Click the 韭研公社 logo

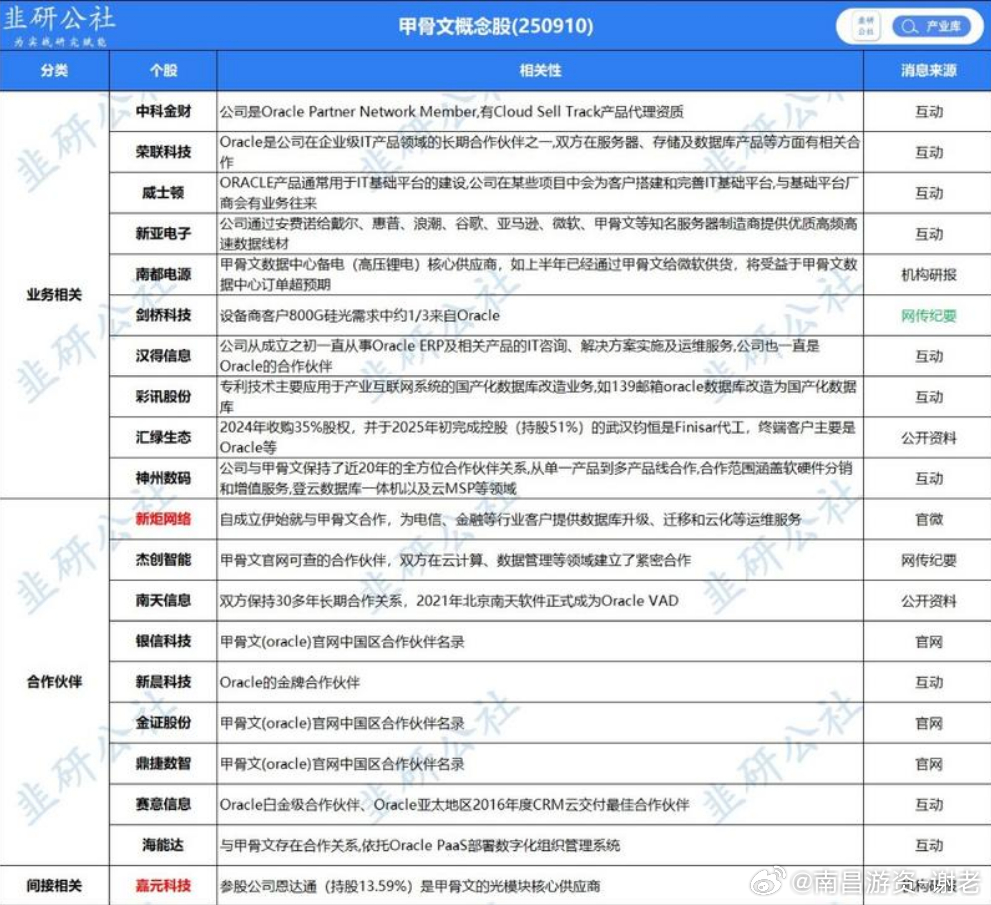59,25
